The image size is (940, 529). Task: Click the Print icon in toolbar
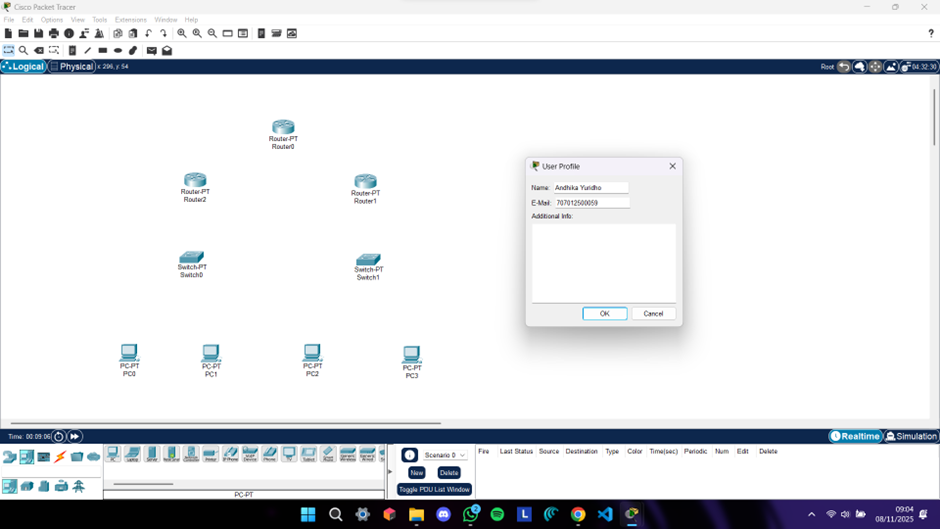click(54, 33)
